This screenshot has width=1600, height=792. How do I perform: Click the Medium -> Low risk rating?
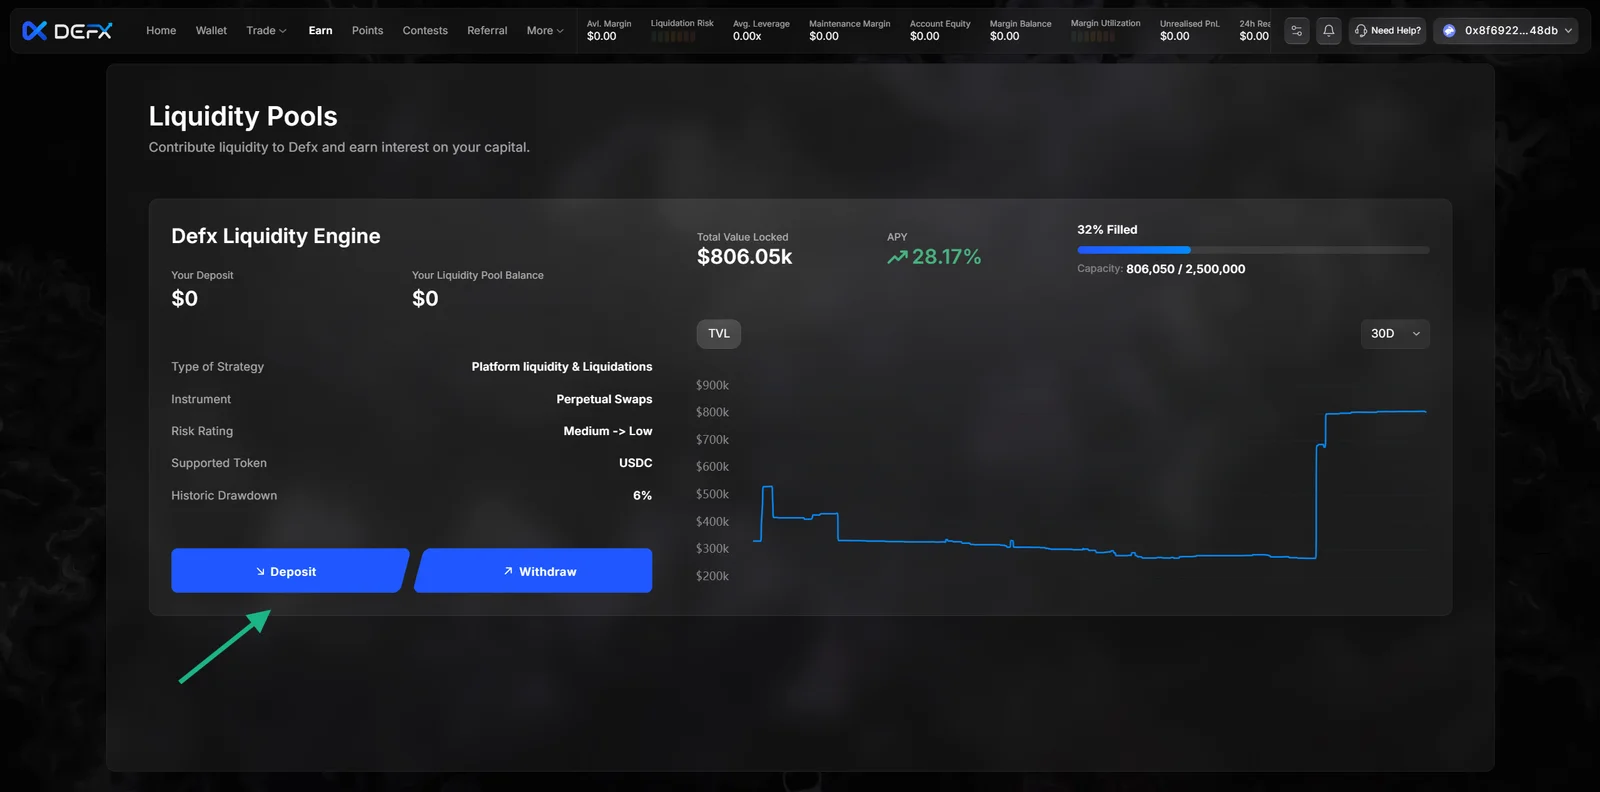(x=608, y=431)
